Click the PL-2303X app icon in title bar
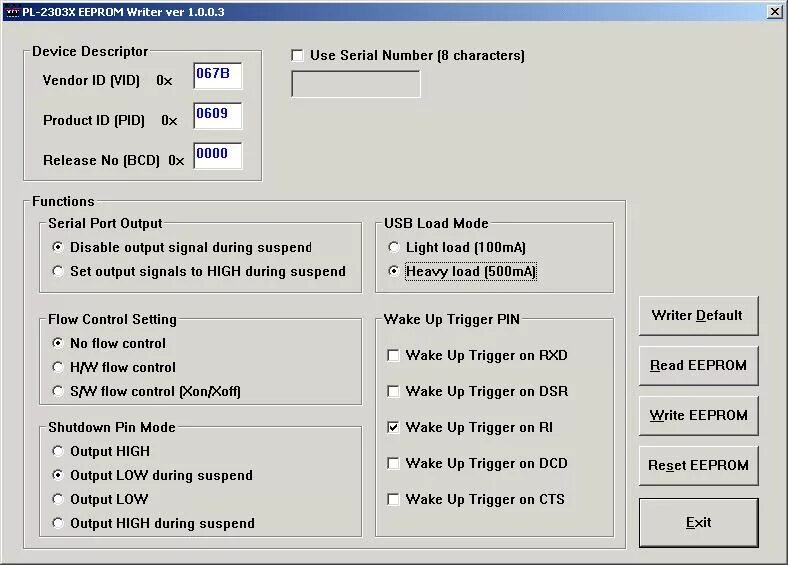 coord(11,12)
